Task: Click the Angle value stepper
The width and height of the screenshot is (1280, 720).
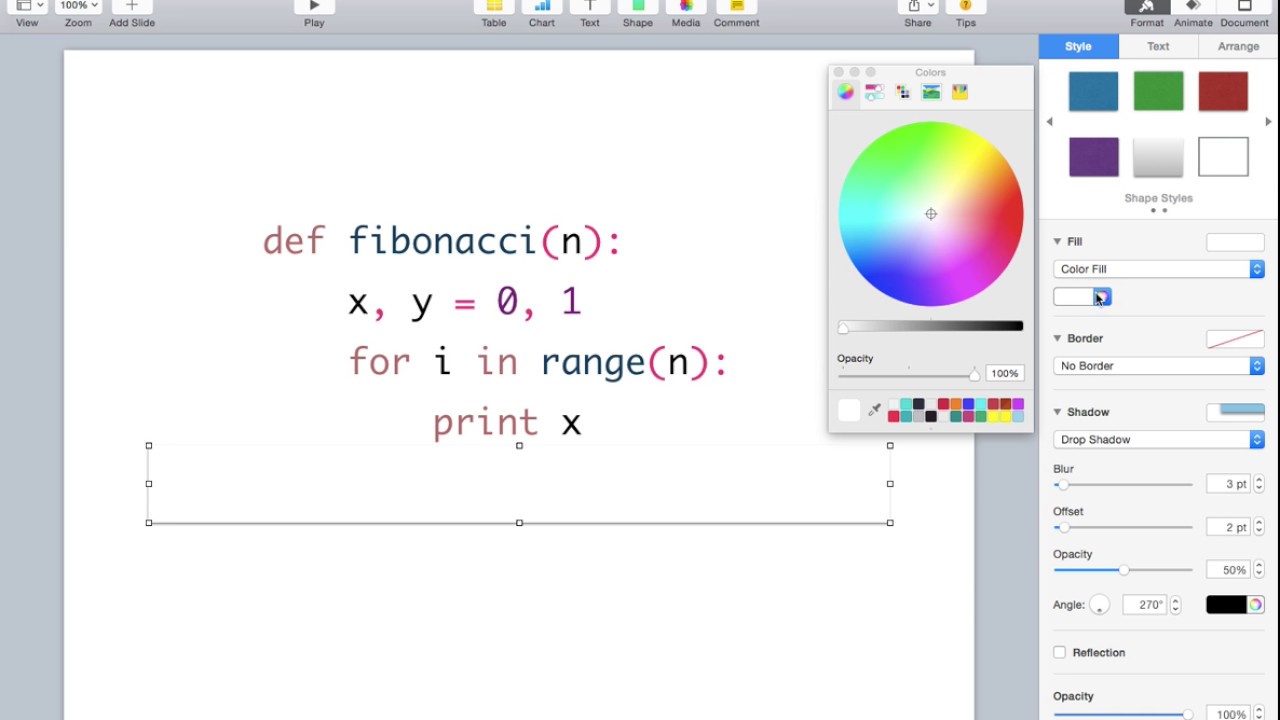Action: coord(1175,605)
